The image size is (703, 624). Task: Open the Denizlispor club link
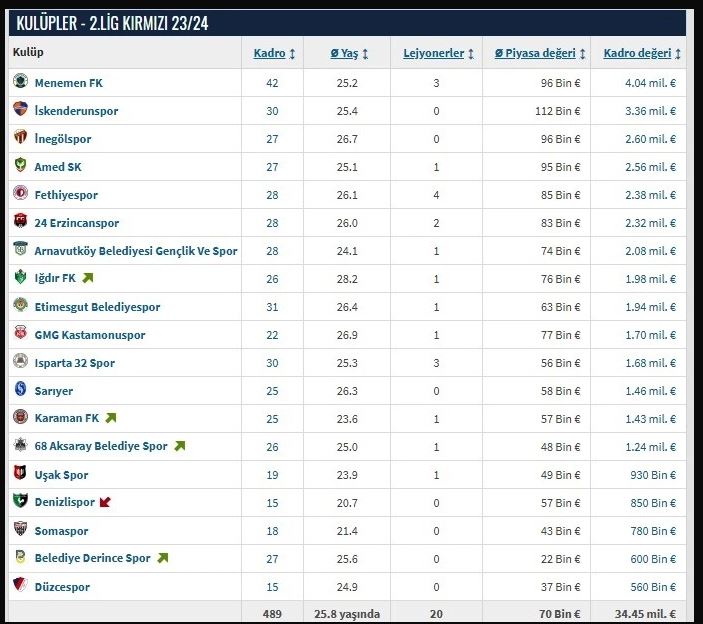point(65,502)
